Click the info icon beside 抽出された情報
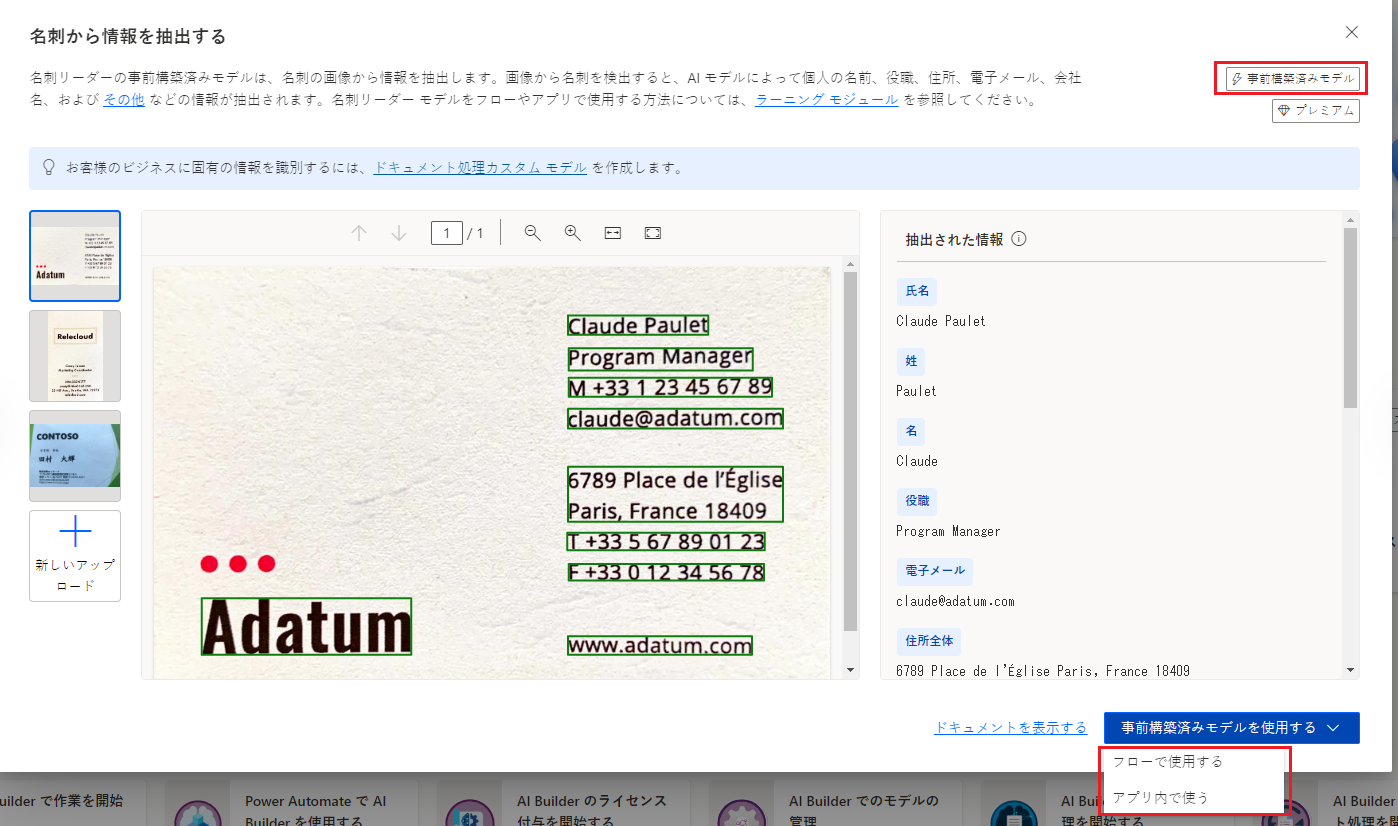Viewport: 1398px width, 826px height. coord(1019,239)
